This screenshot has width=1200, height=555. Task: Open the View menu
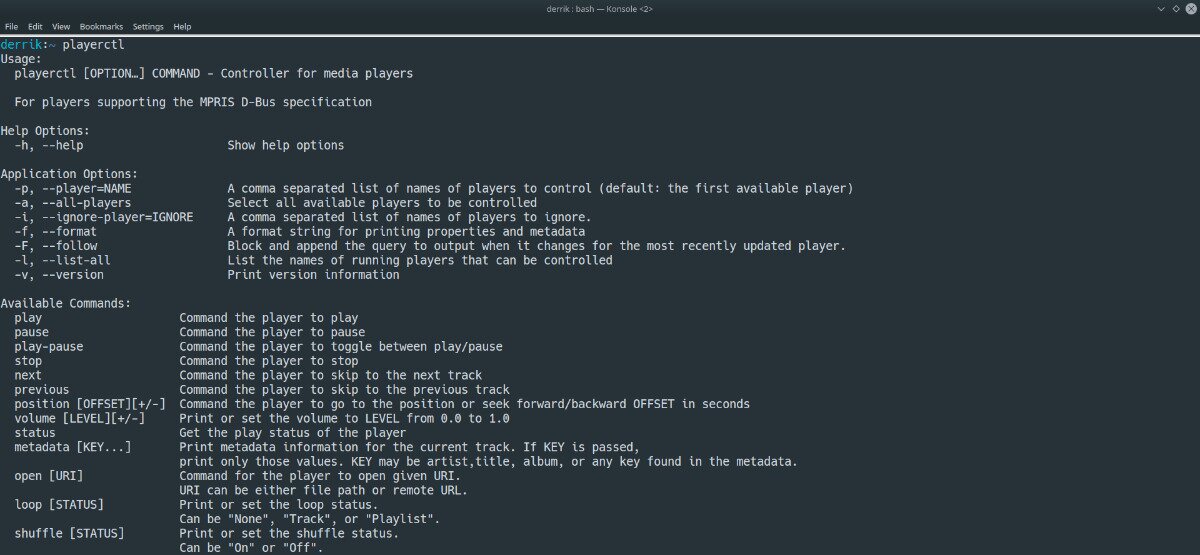tap(61, 26)
